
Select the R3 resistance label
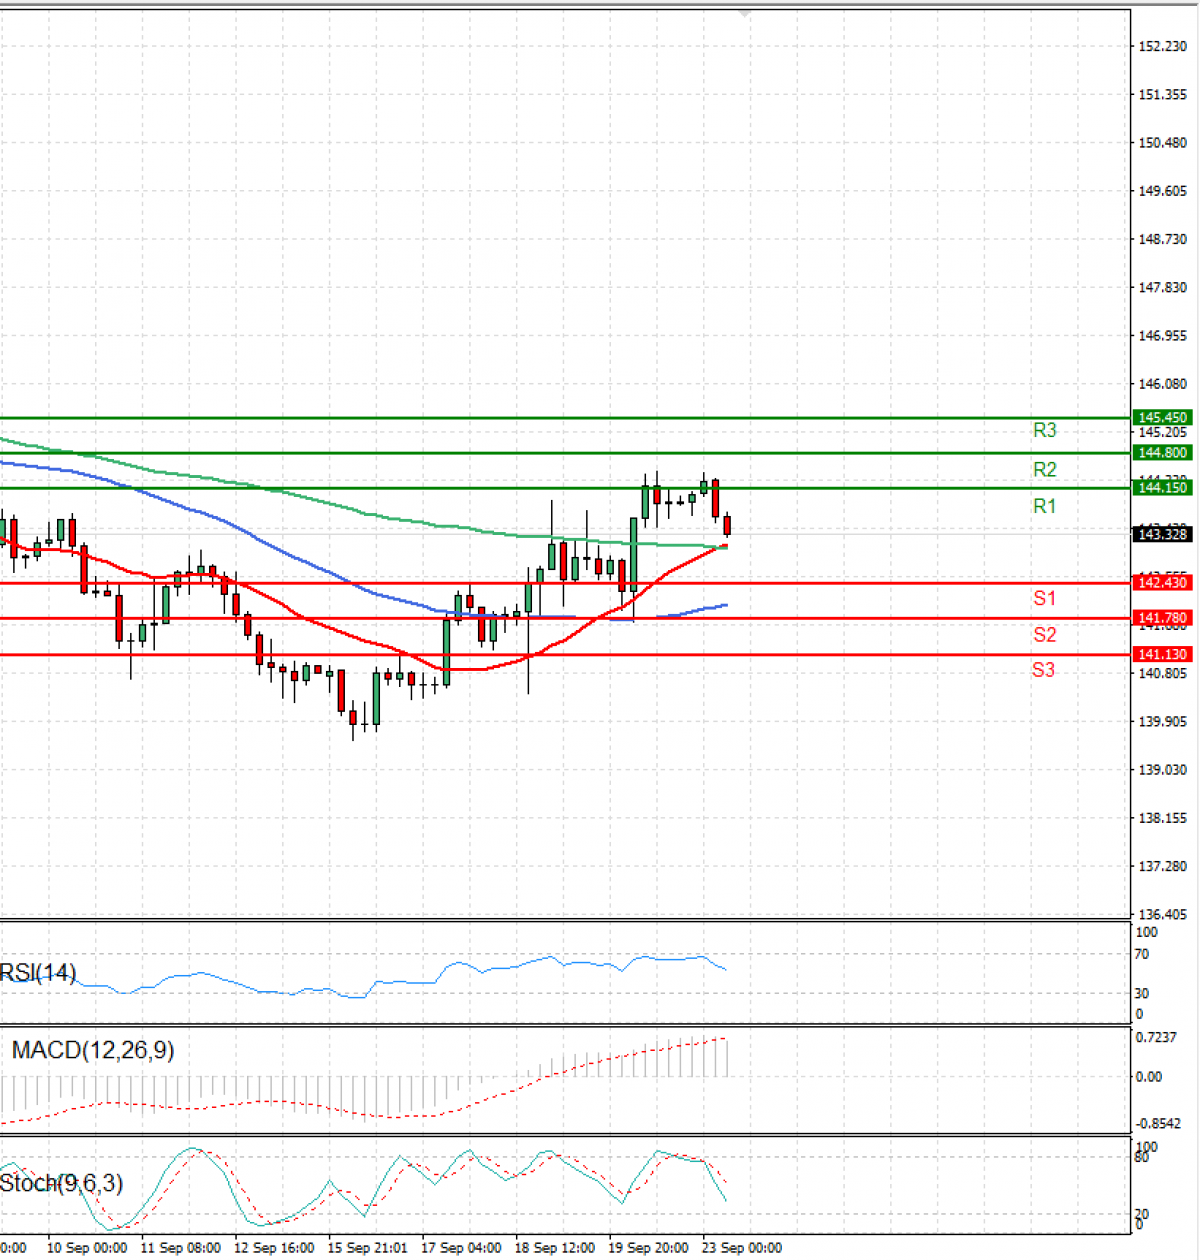pos(1044,430)
